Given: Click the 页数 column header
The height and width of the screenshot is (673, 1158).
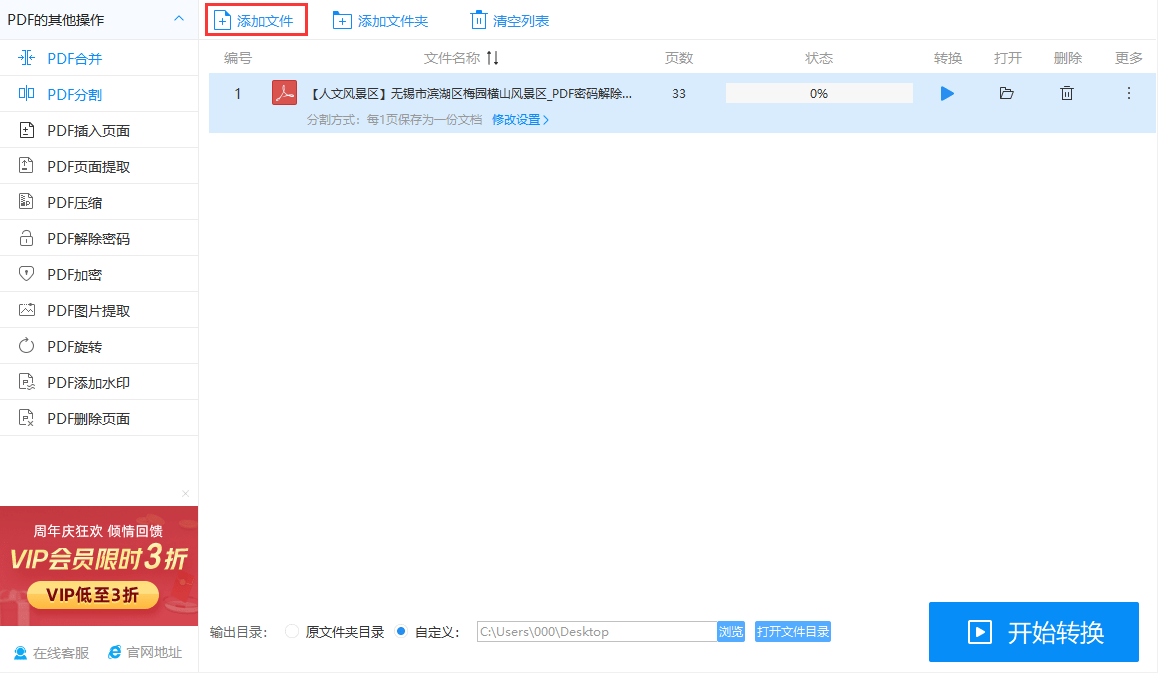Looking at the screenshot, I should coord(679,58).
